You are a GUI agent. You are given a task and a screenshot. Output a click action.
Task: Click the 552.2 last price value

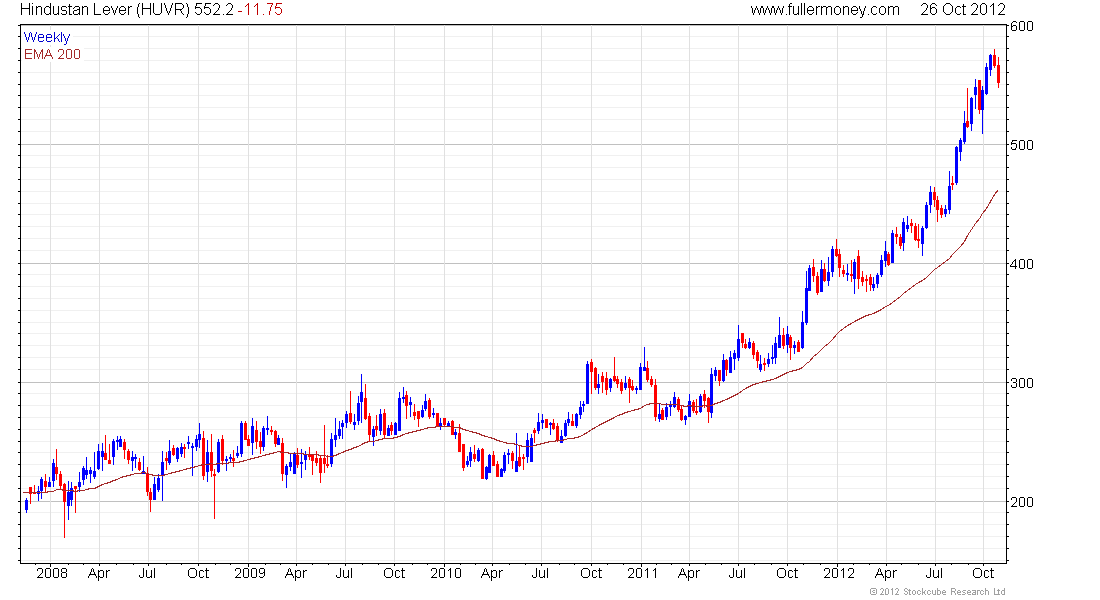click(x=214, y=10)
